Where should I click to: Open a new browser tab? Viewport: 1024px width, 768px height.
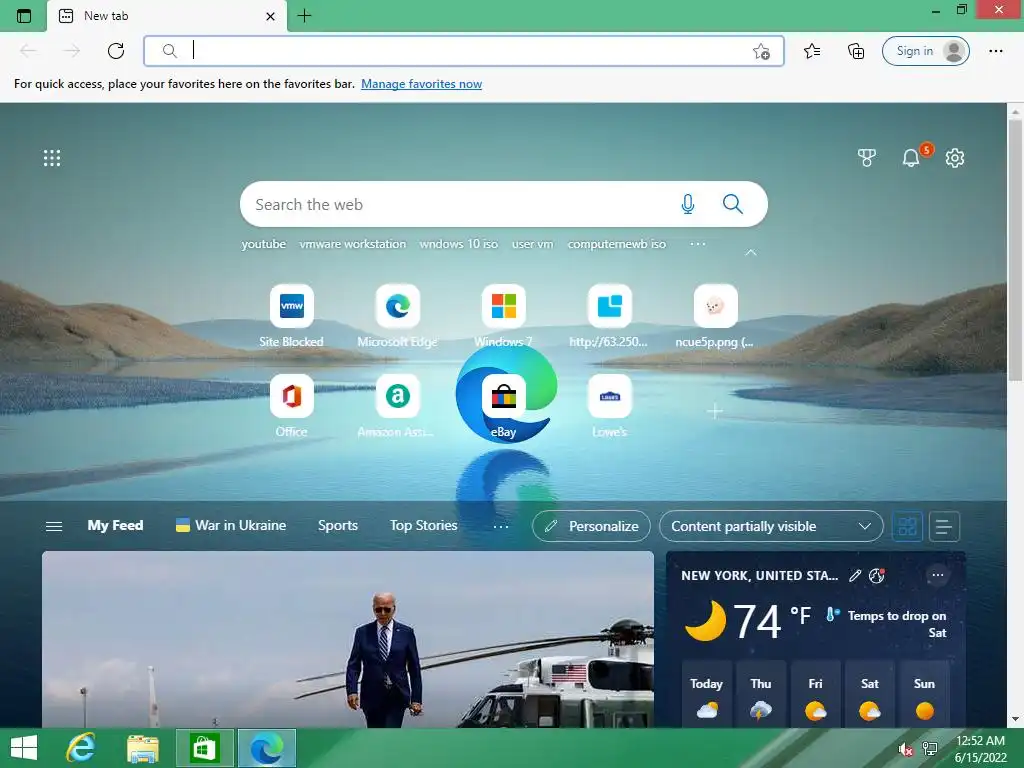coord(304,16)
